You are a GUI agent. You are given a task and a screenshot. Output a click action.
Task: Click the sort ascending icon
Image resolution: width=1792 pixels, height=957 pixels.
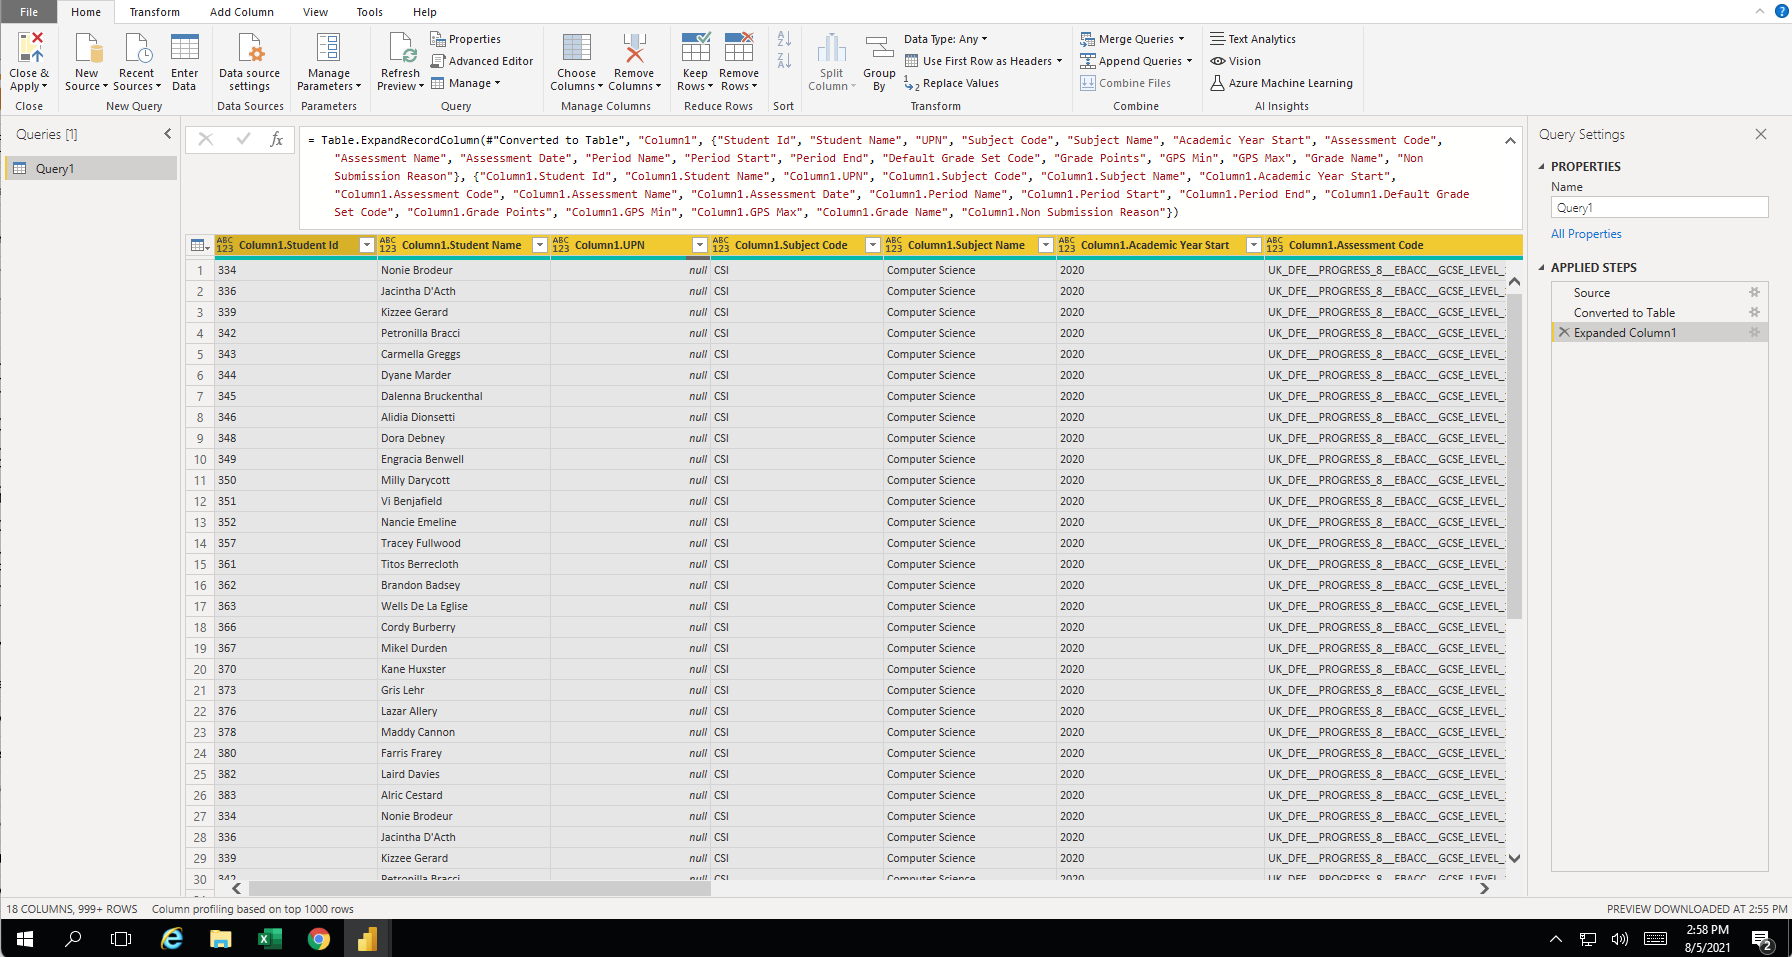coord(784,39)
